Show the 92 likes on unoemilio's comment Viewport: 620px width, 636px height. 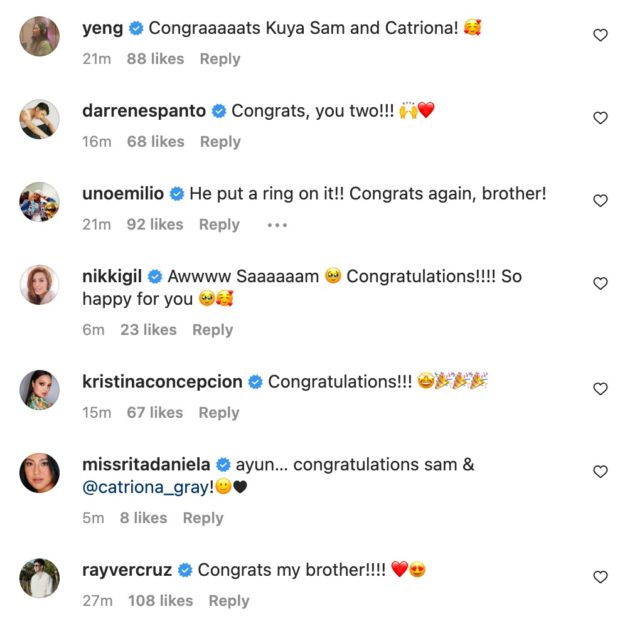point(155,225)
